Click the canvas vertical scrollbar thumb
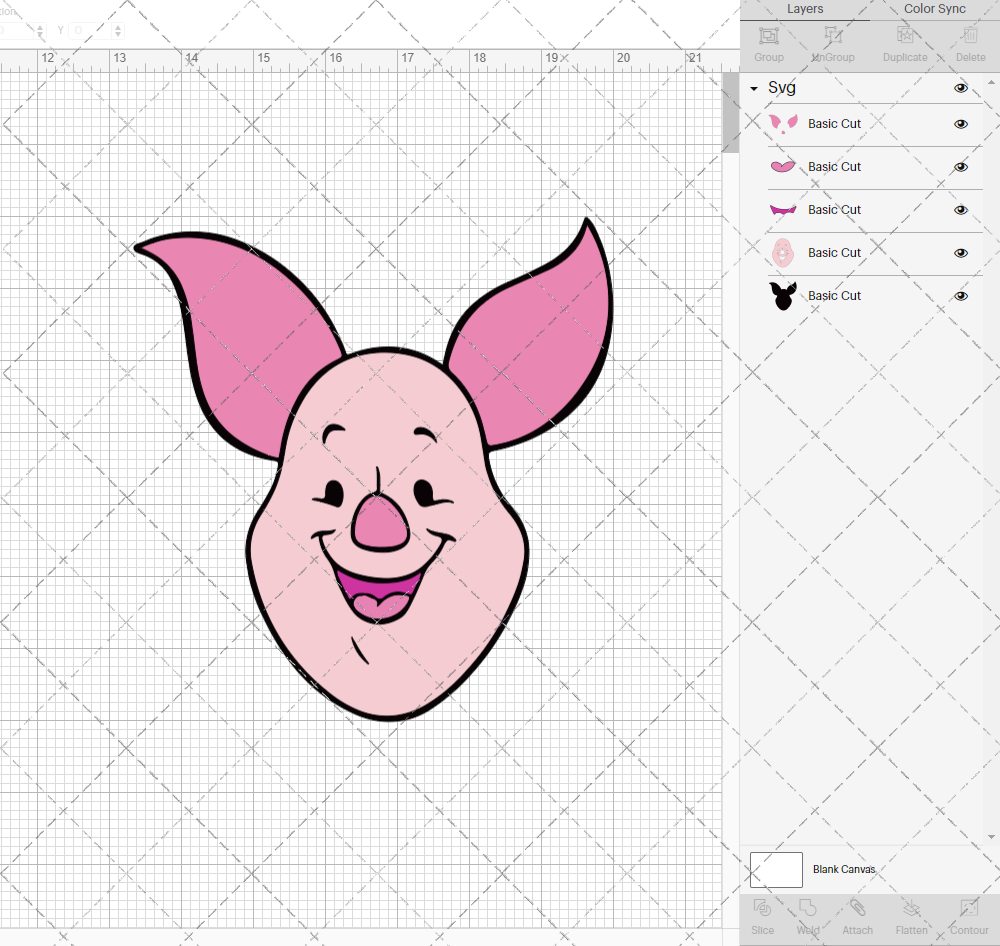The image size is (1000, 946). tap(730, 113)
